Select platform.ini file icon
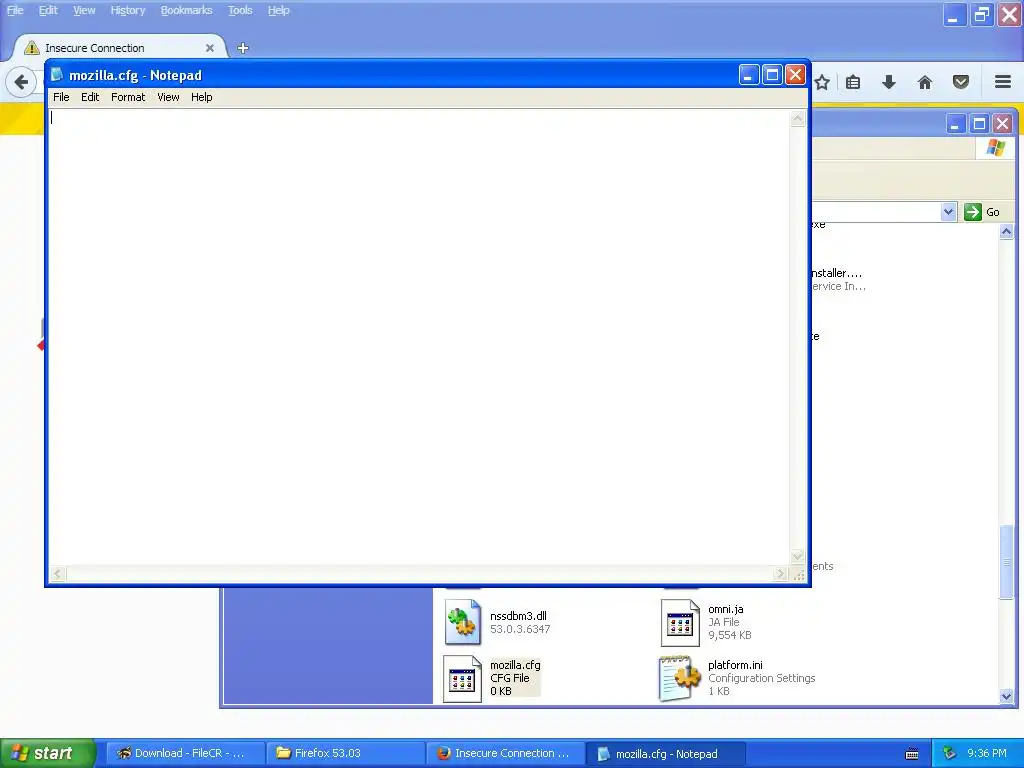This screenshot has width=1024, height=768. 679,679
